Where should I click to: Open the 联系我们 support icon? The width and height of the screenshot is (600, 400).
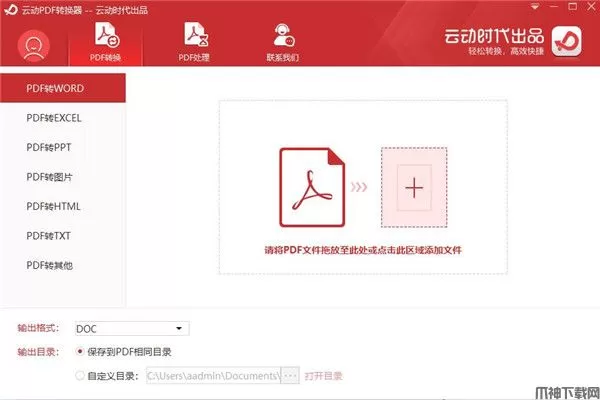point(283,42)
